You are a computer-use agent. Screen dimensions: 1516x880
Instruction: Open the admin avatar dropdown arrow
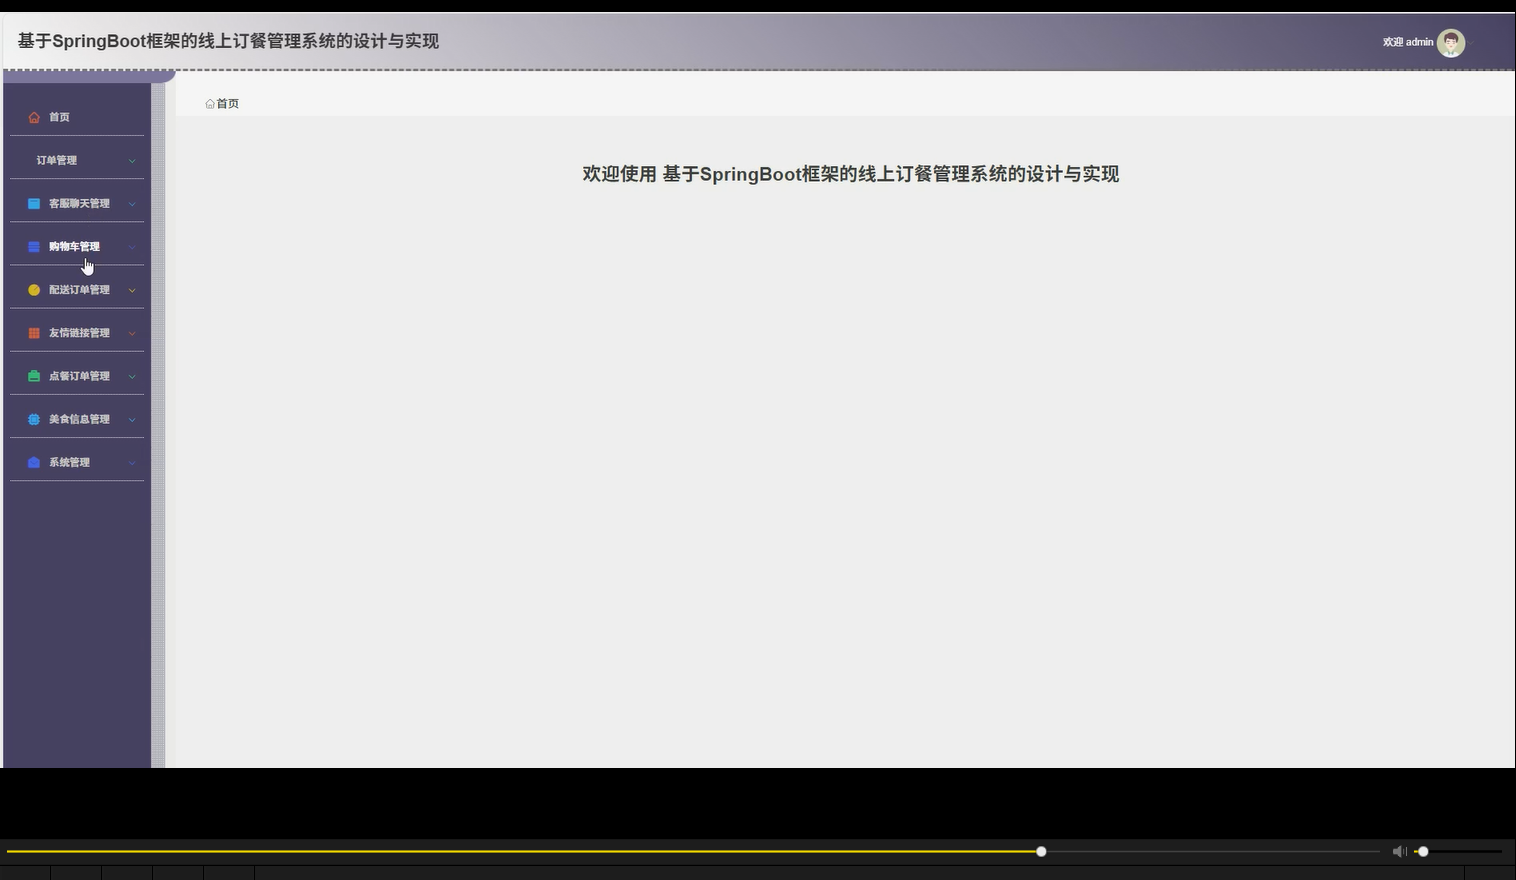(1472, 42)
